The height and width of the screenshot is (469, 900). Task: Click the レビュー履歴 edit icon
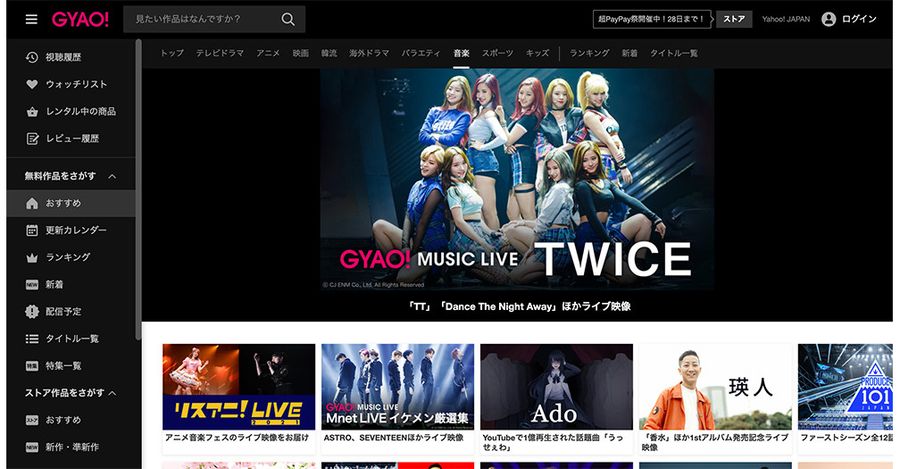pyautogui.click(x=32, y=138)
